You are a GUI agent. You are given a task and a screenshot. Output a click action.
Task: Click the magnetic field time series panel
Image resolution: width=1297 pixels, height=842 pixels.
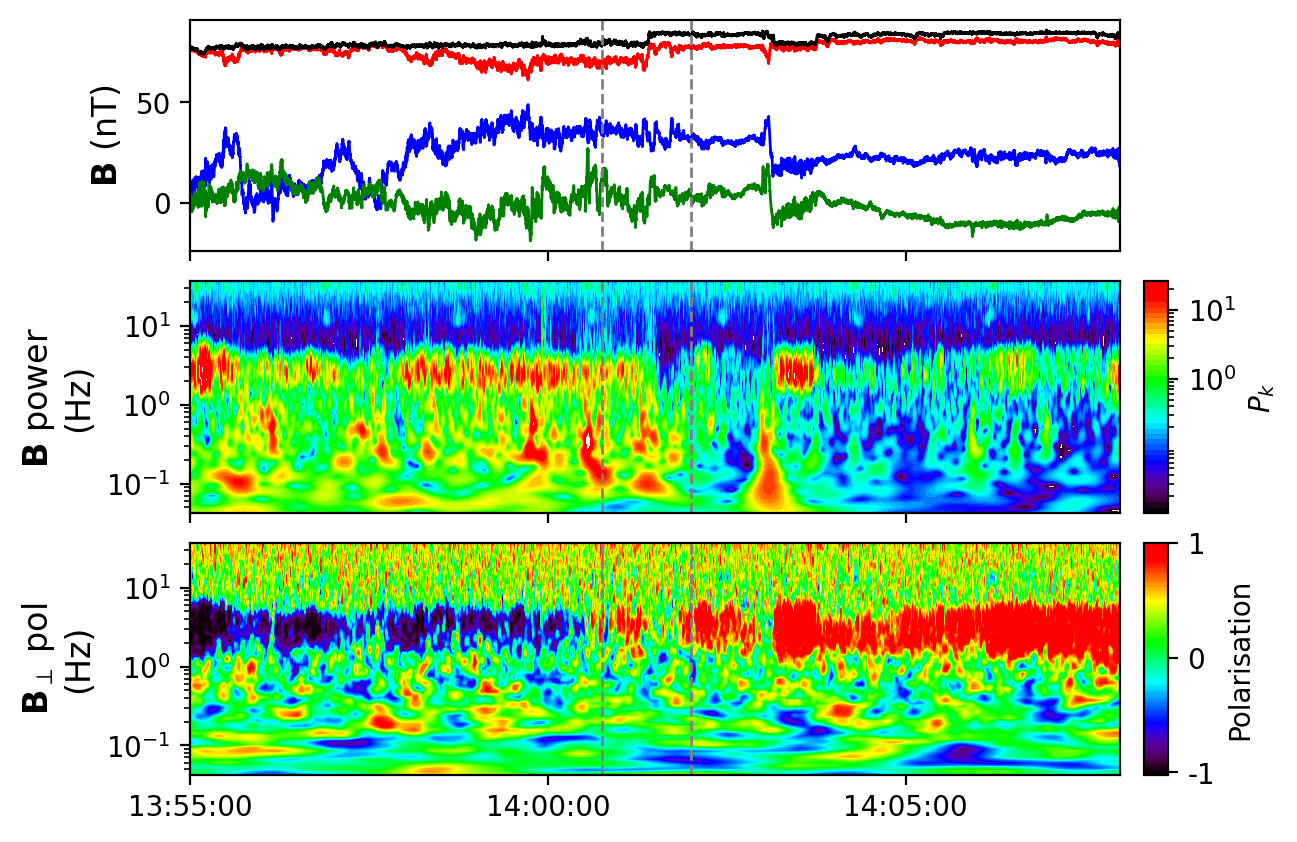click(x=655, y=135)
